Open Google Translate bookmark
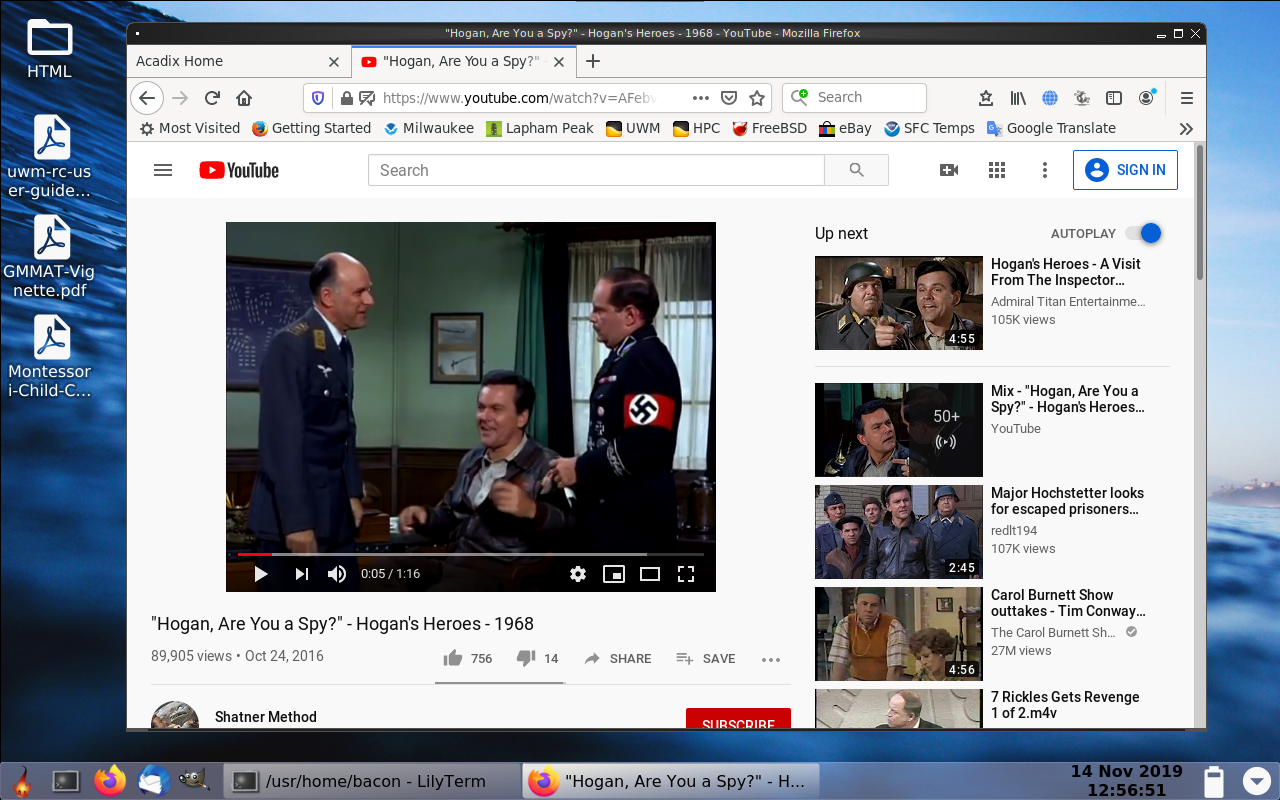This screenshot has width=1280, height=800. [x=1051, y=128]
